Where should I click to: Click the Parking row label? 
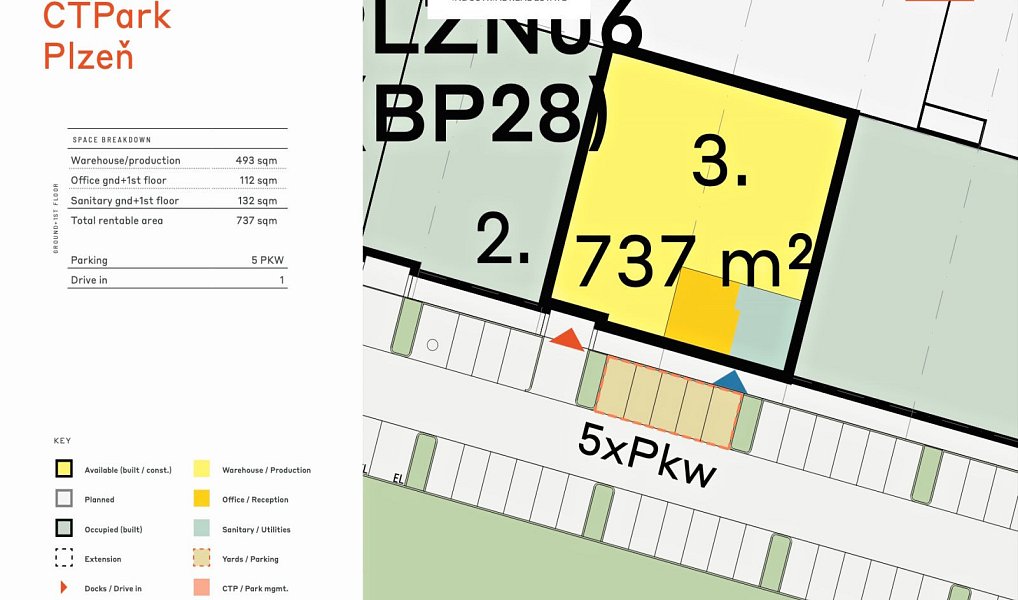(x=89, y=260)
